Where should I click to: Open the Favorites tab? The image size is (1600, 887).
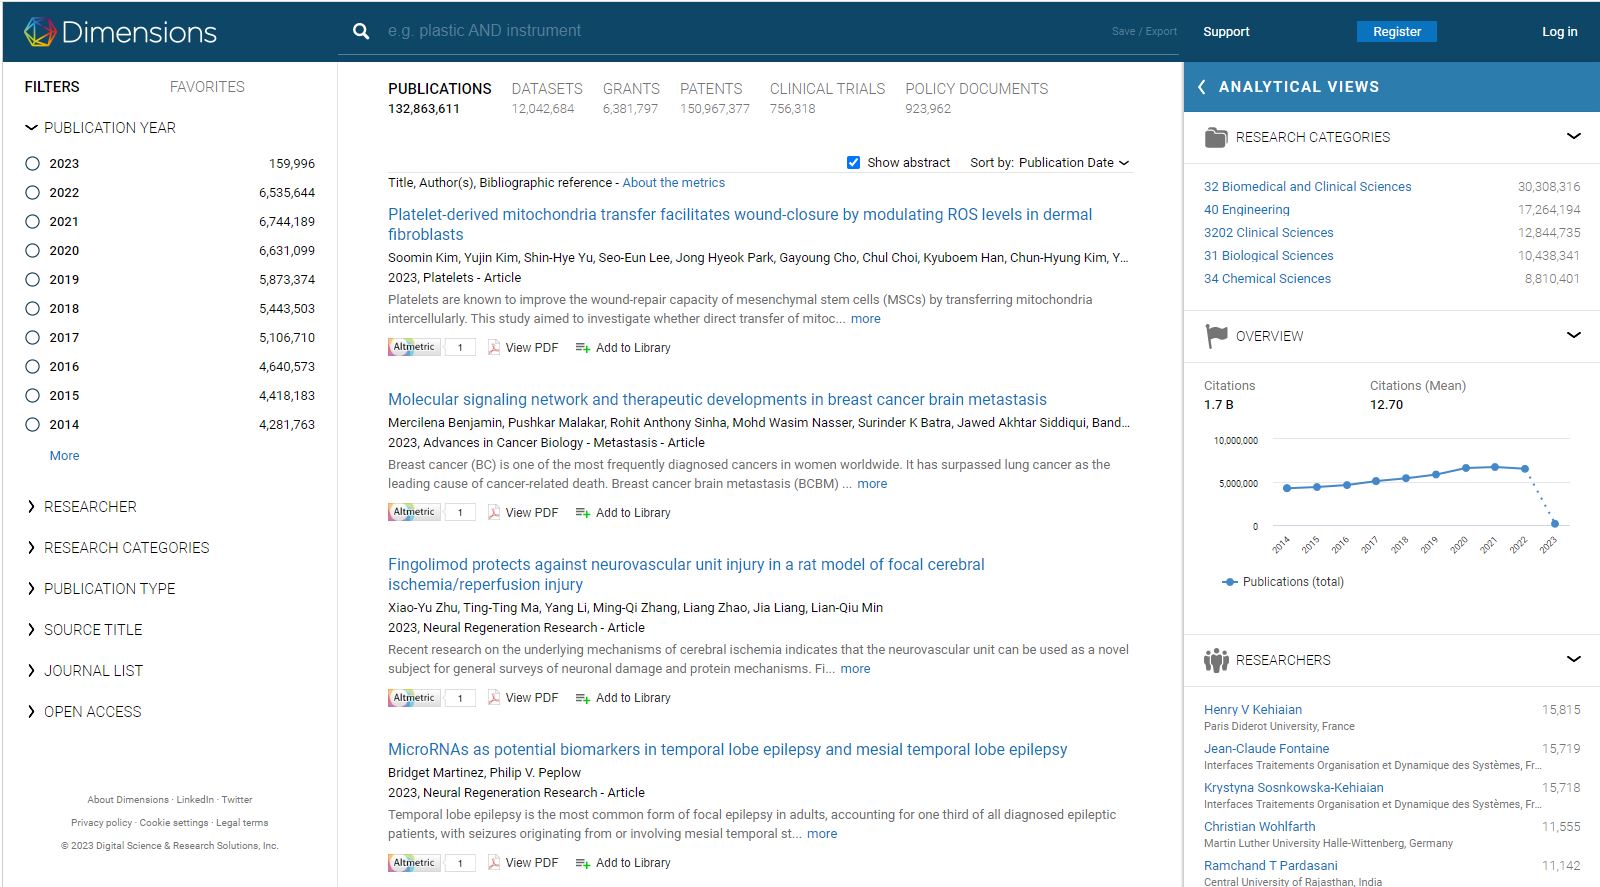coord(207,87)
